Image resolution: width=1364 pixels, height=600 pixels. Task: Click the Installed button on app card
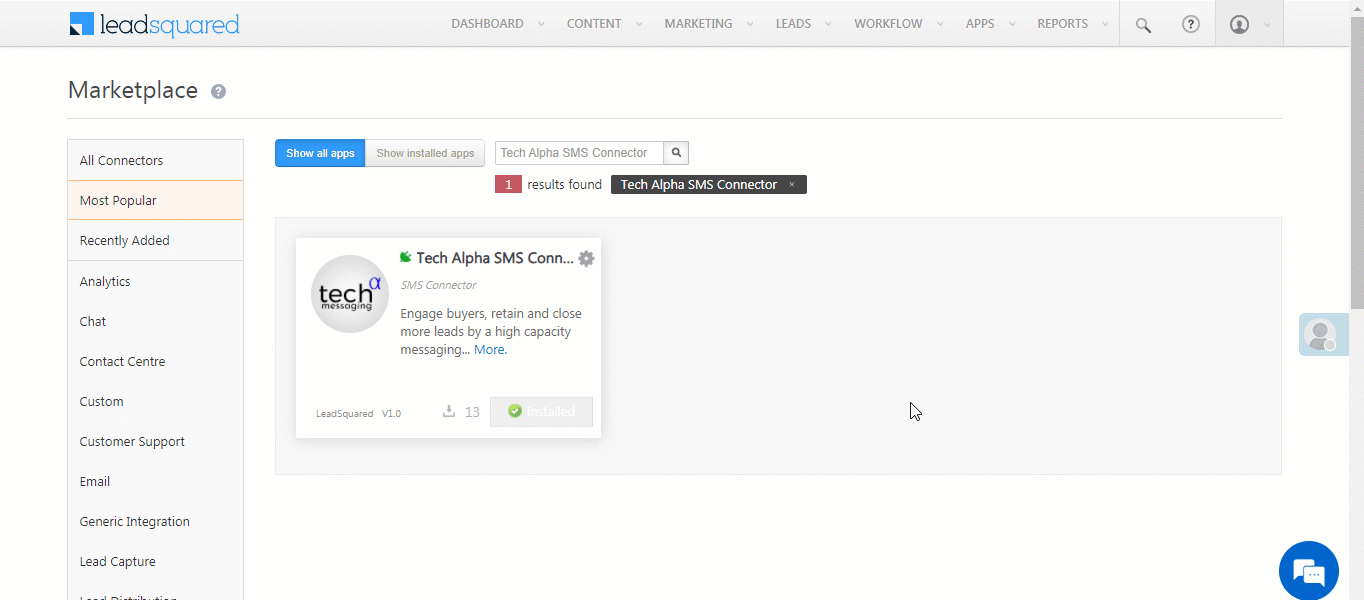pos(541,411)
